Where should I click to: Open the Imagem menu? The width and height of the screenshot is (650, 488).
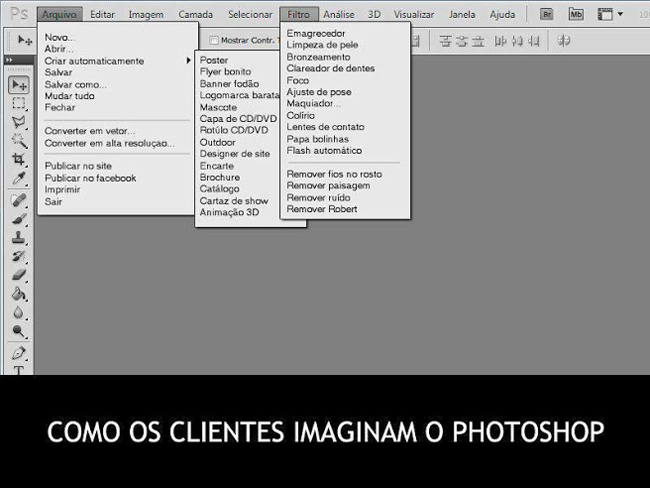tap(146, 15)
